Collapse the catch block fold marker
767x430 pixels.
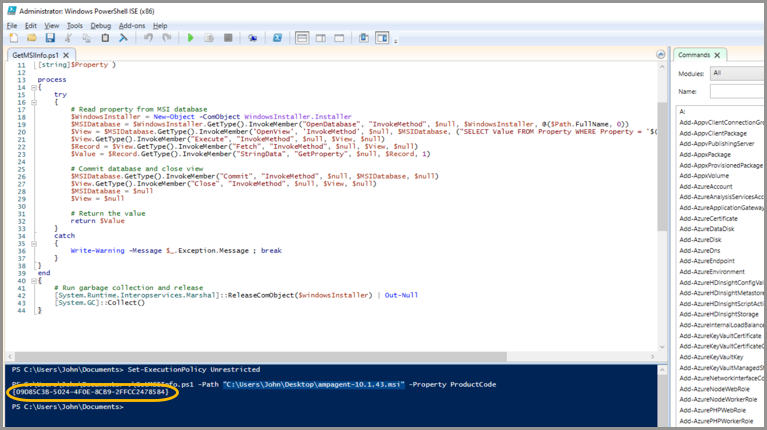(x=34, y=243)
